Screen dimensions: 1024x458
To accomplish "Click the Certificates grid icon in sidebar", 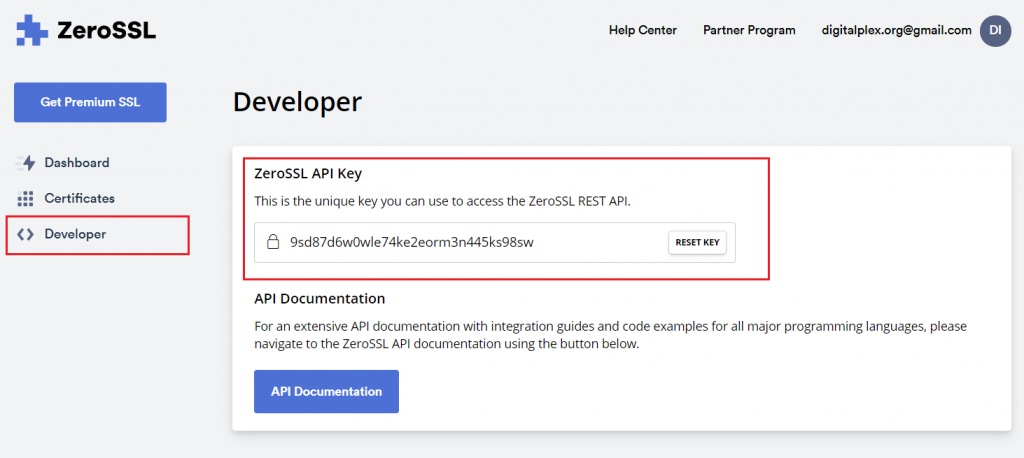I will click(x=26, y=199).
